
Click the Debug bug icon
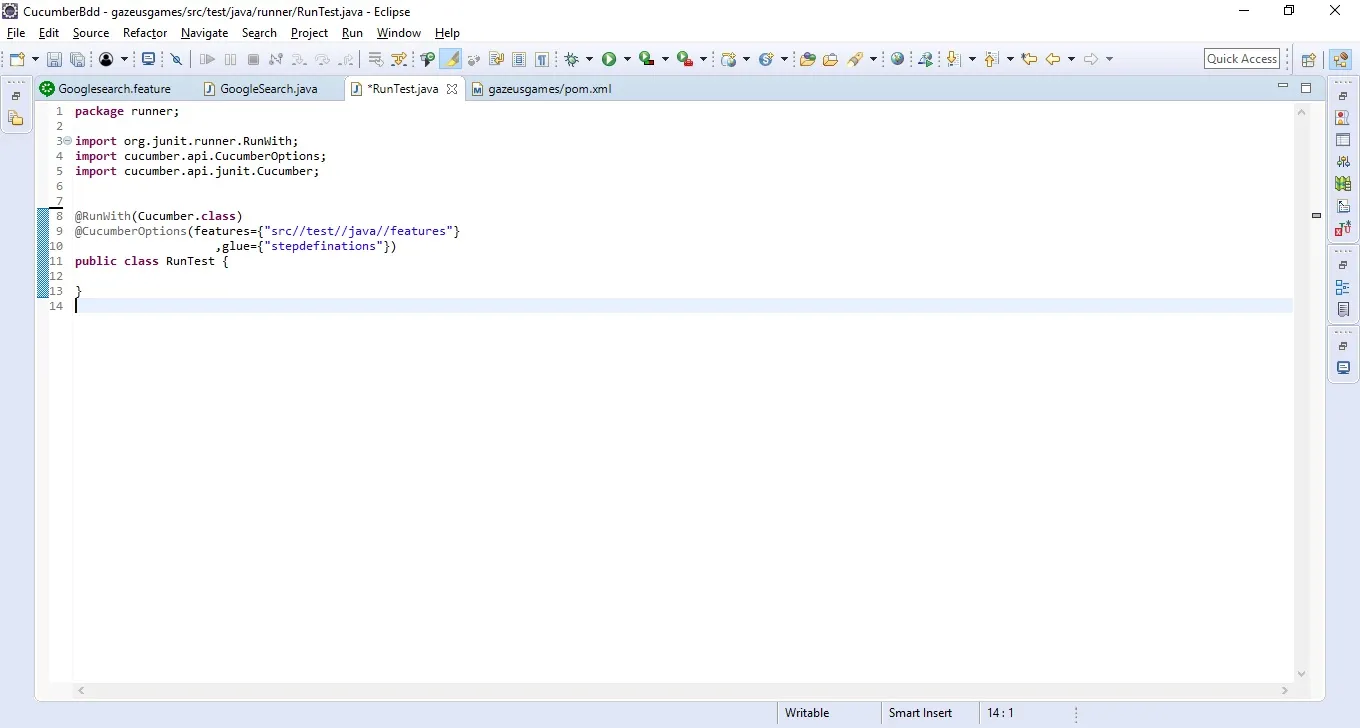(x=572, y=59)
